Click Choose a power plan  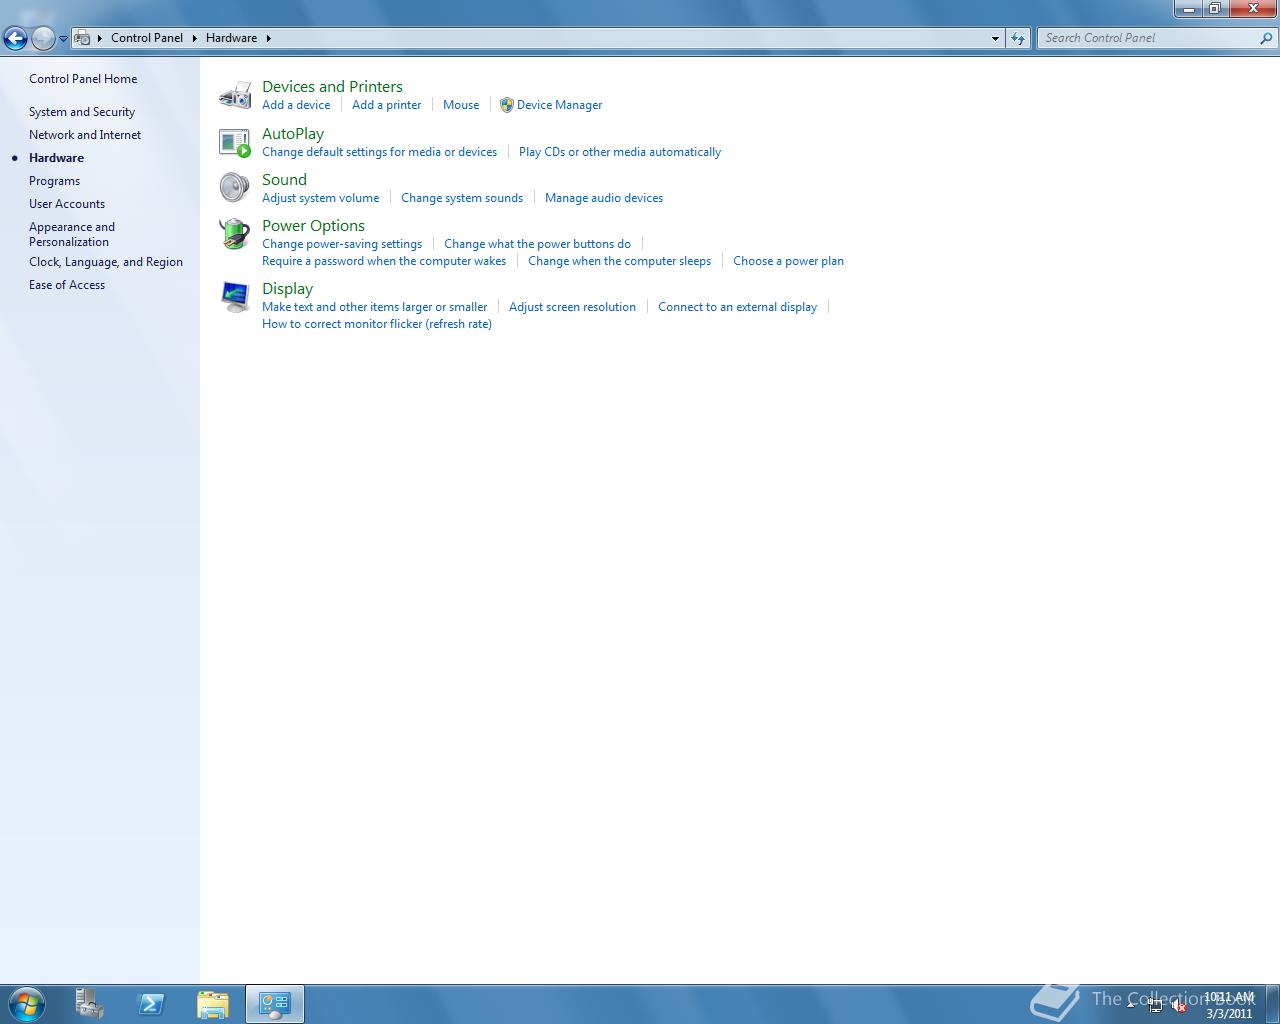click(x=788, y=261)
